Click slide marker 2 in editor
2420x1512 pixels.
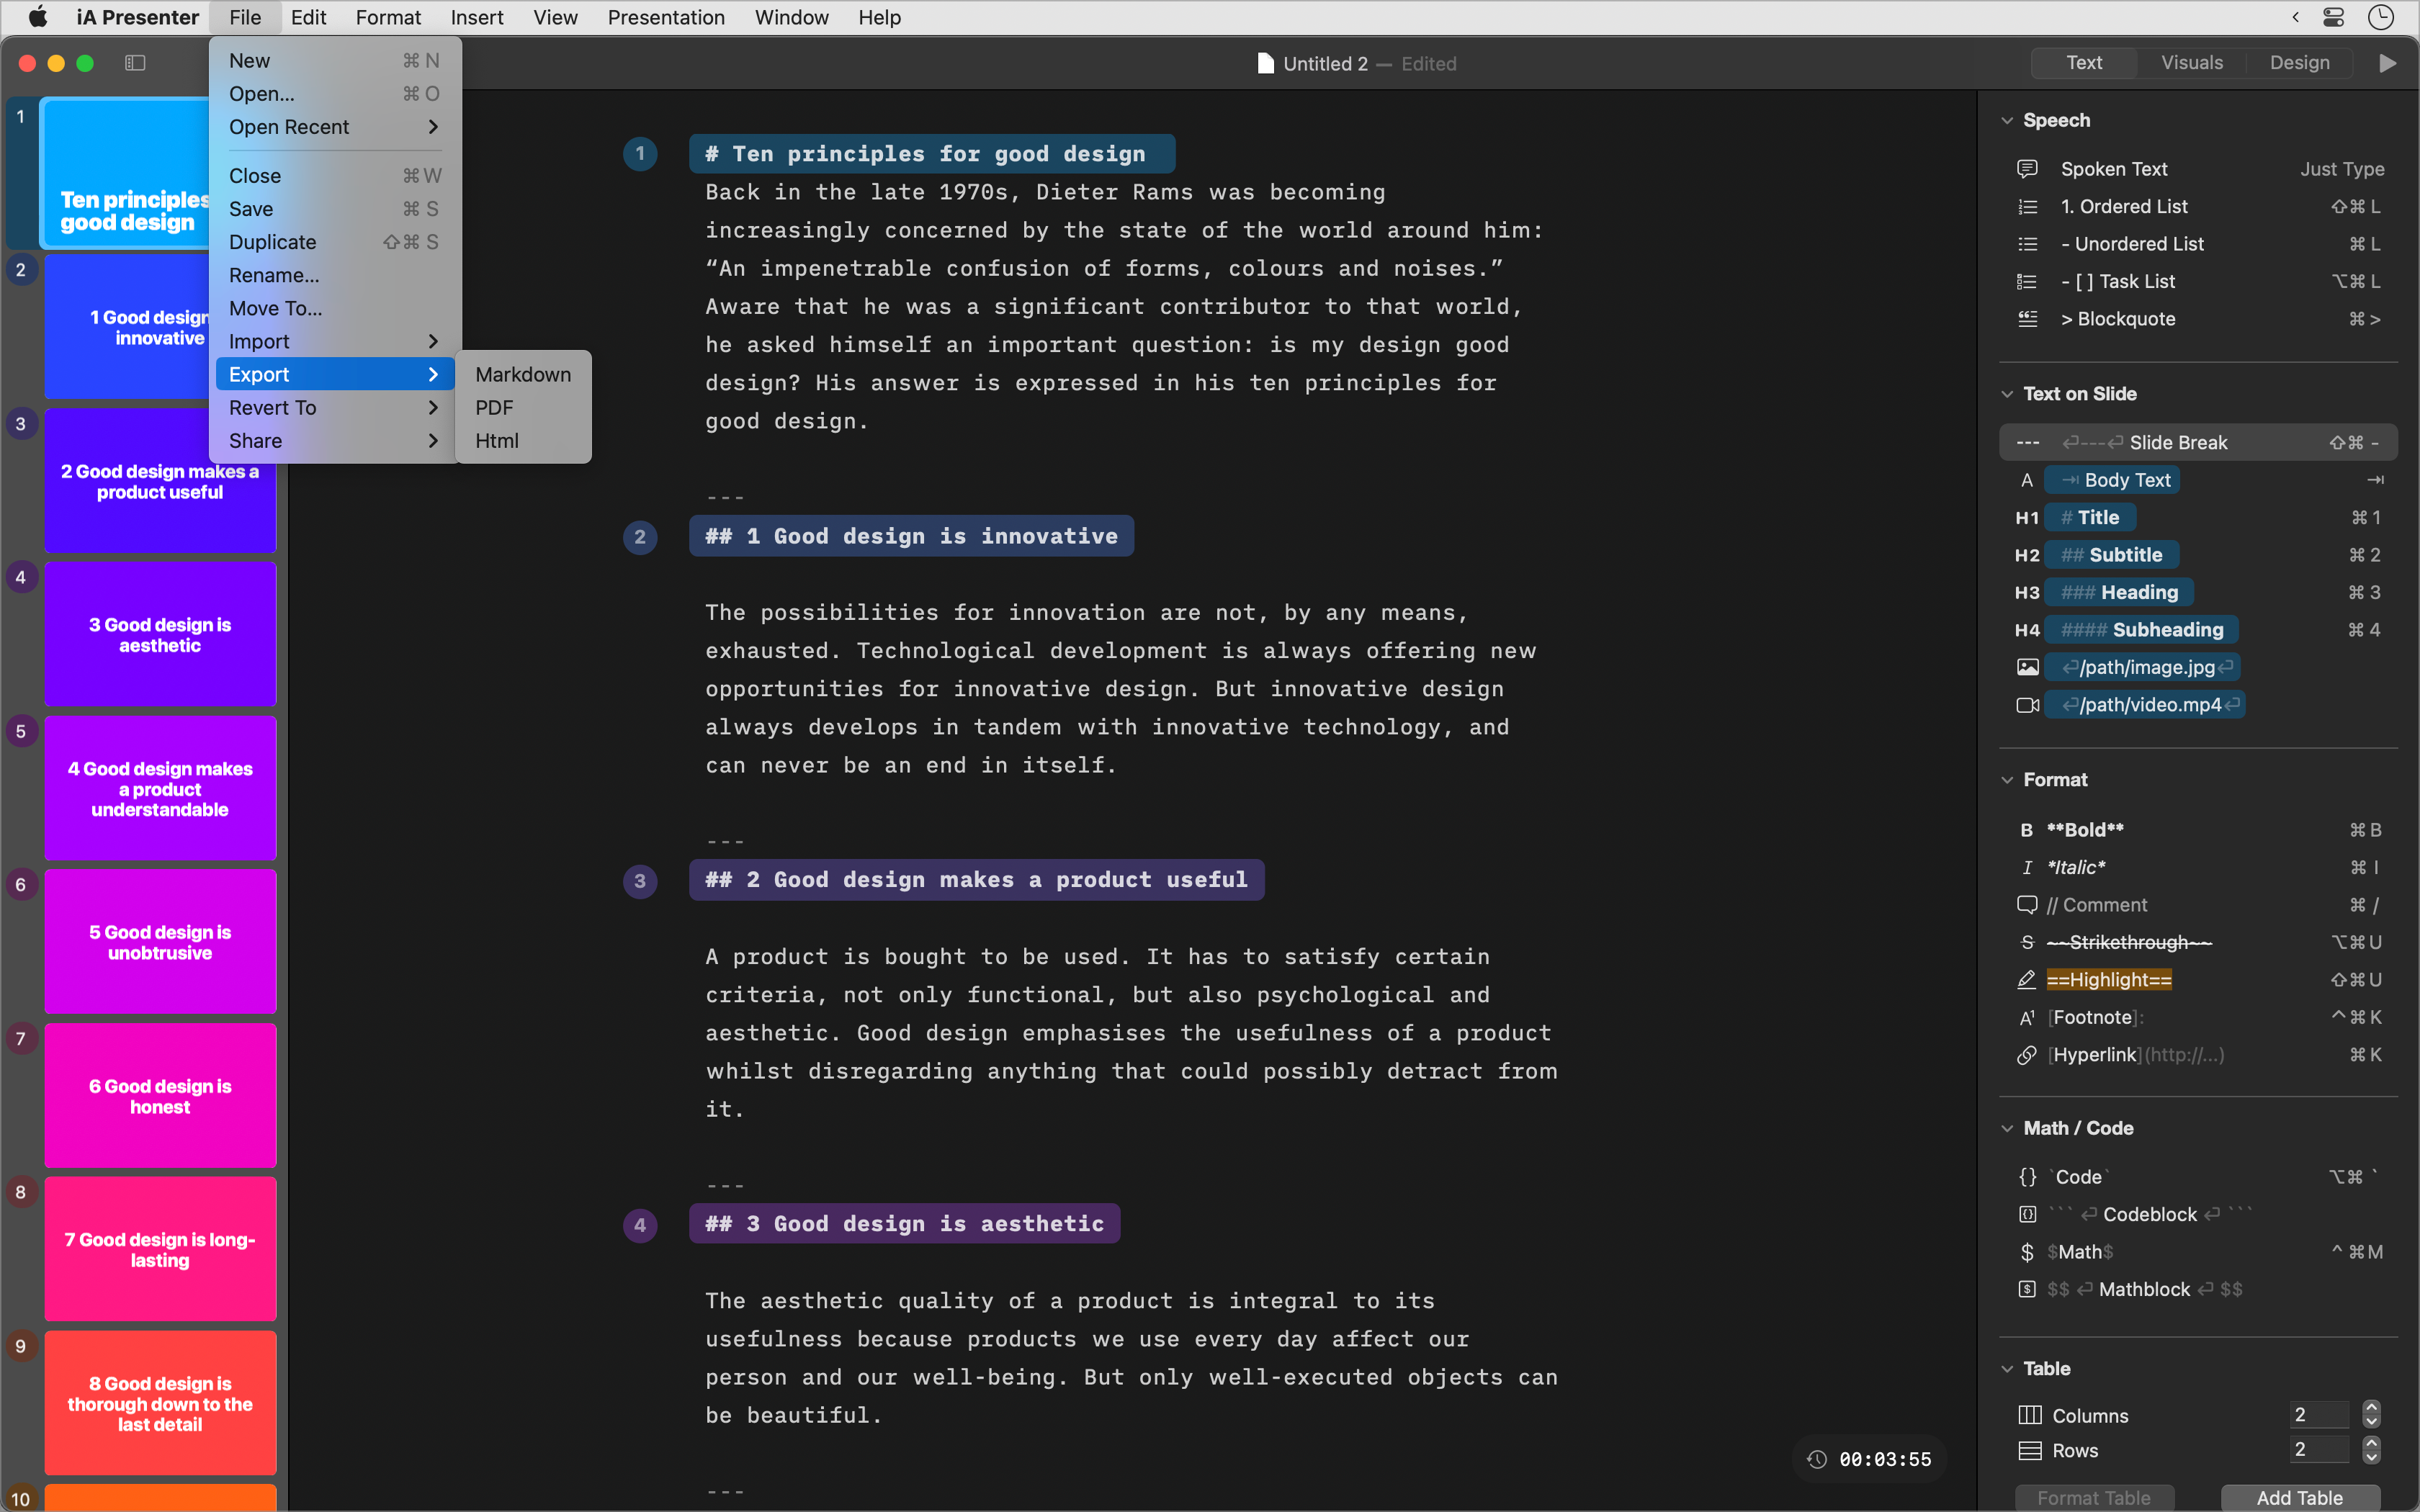point(640,537)
